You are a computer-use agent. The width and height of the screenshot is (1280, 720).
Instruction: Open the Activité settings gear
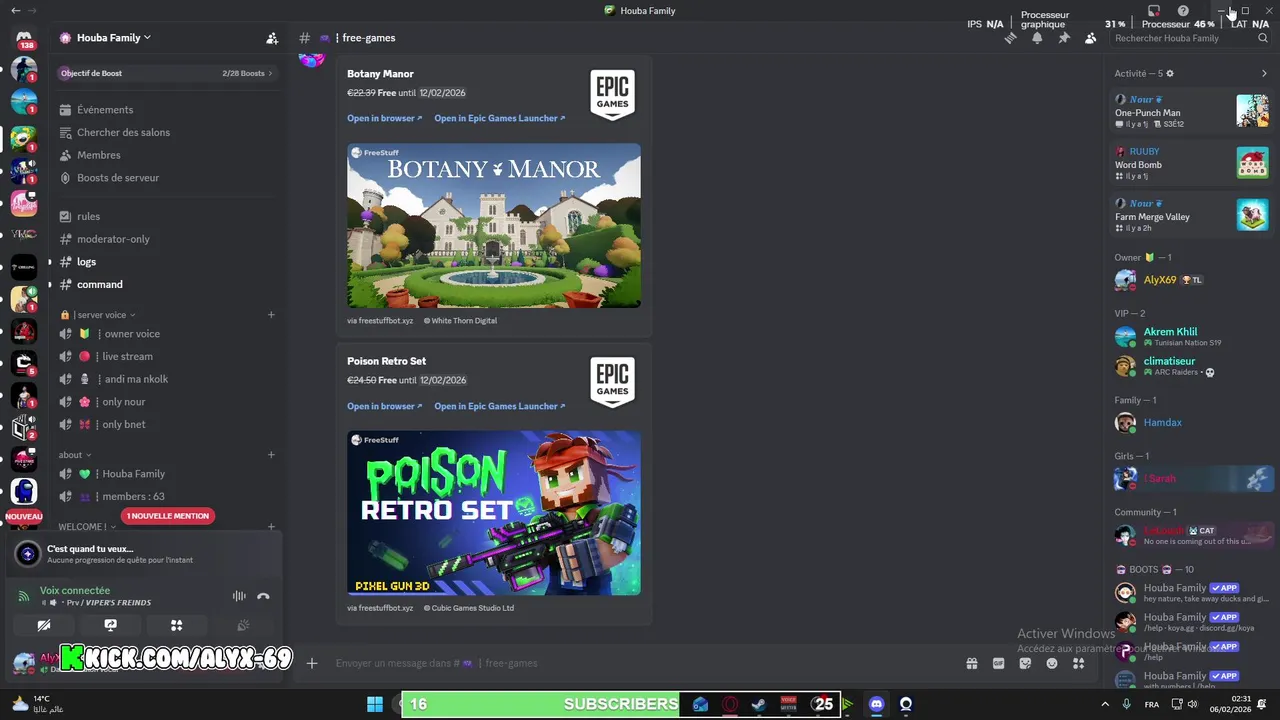click(x=1170, y=73)
